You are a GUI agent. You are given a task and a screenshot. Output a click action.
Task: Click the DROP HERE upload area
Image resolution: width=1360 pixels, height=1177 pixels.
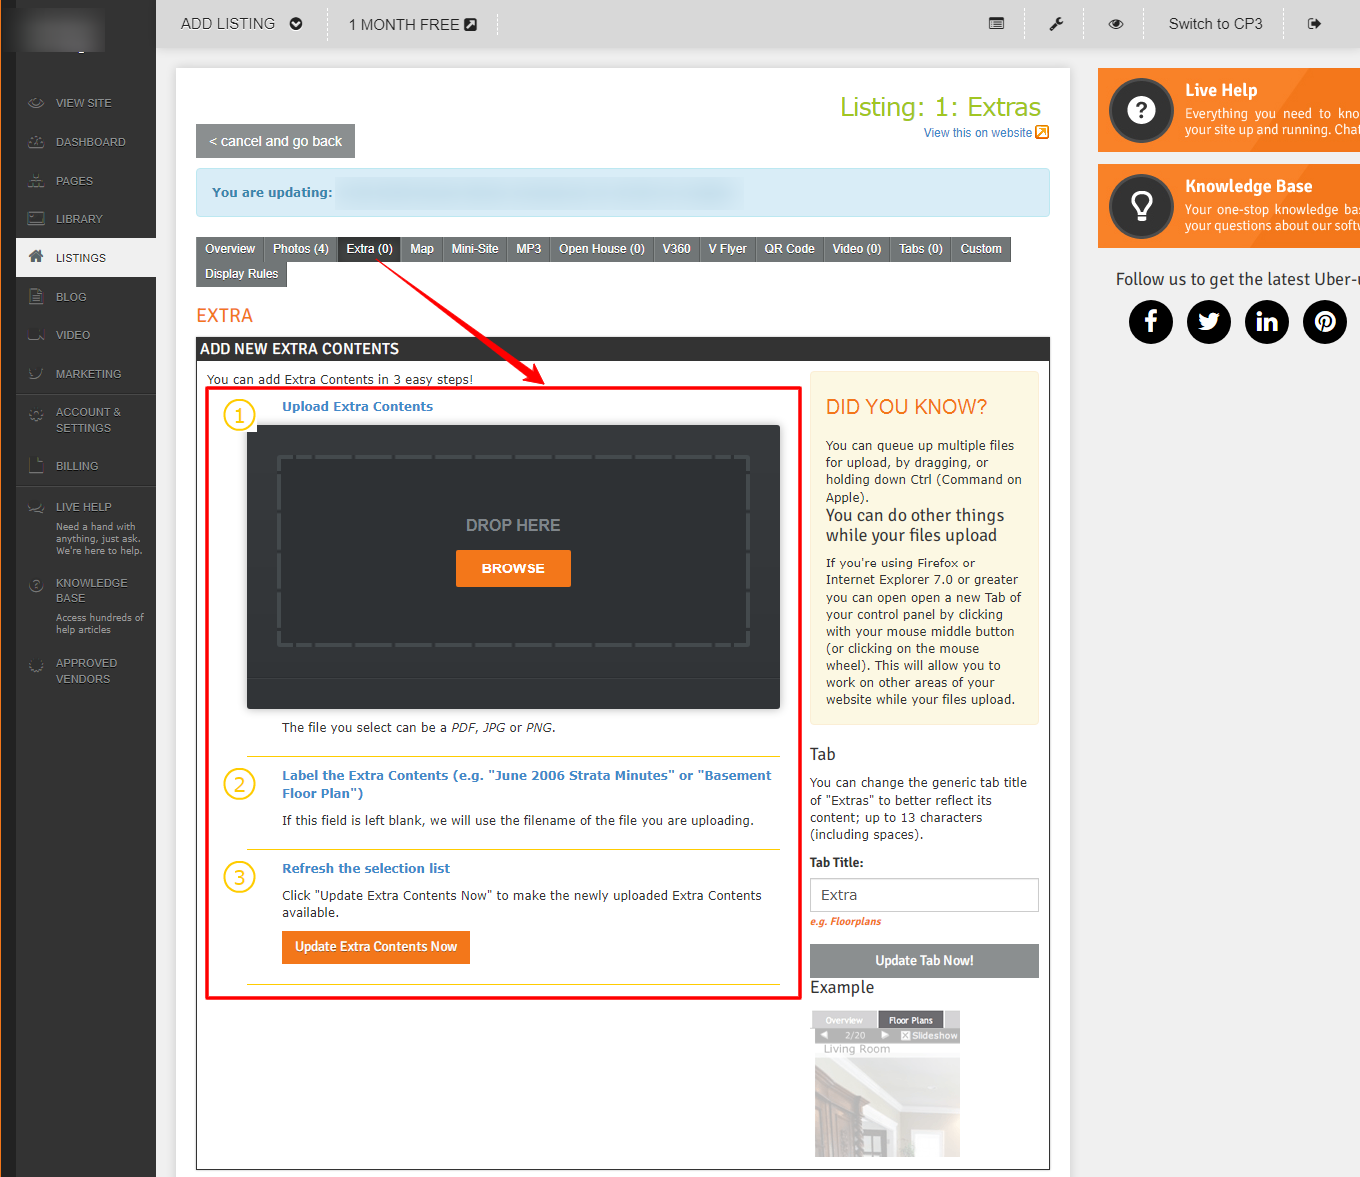coord(513,551)
